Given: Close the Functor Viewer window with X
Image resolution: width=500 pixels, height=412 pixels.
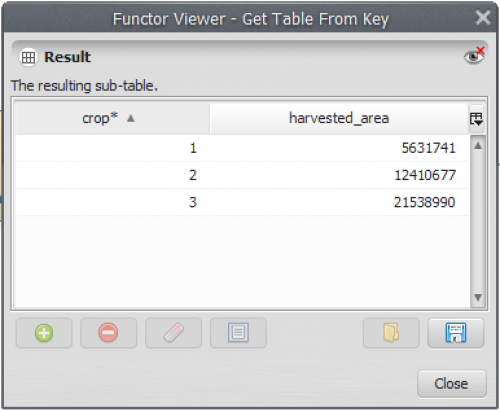Looking at the screenshot, I should 483,17.
